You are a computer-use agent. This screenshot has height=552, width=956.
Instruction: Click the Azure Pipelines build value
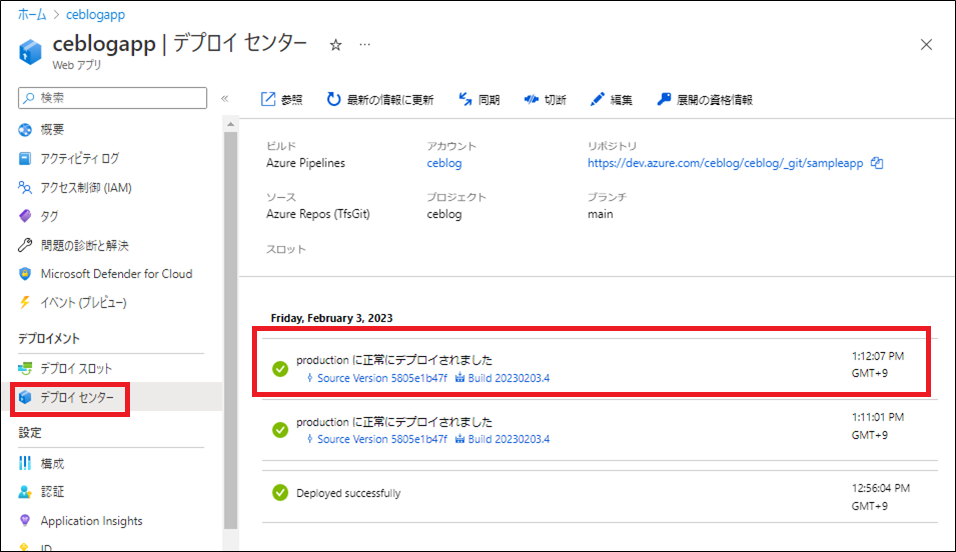click(x=305, y=163)
